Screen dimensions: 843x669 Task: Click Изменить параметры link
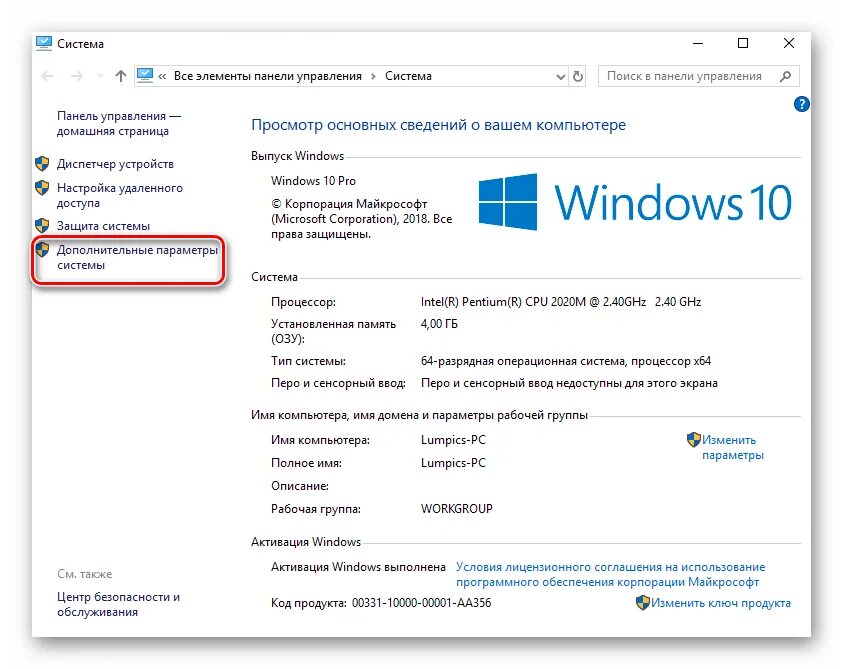[x=732, y=447]
